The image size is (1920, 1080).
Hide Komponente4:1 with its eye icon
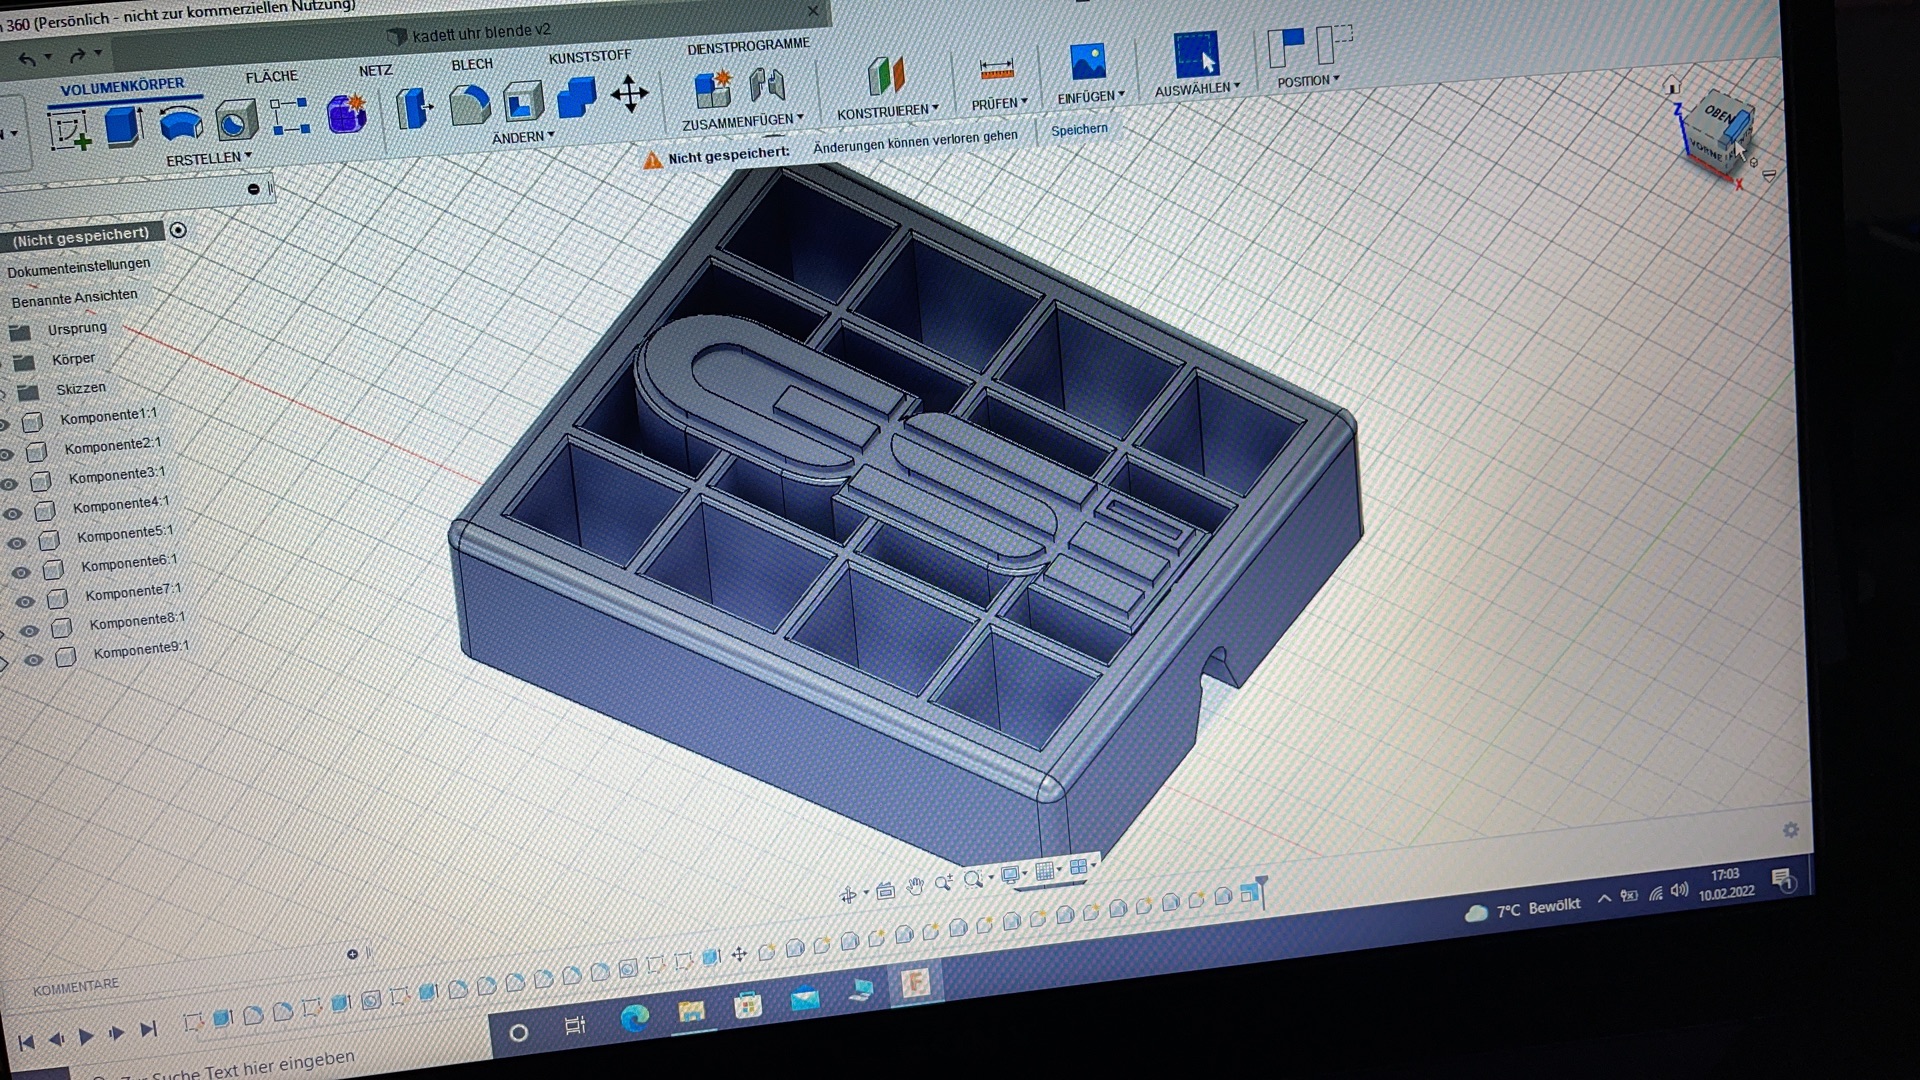[13, 514]
